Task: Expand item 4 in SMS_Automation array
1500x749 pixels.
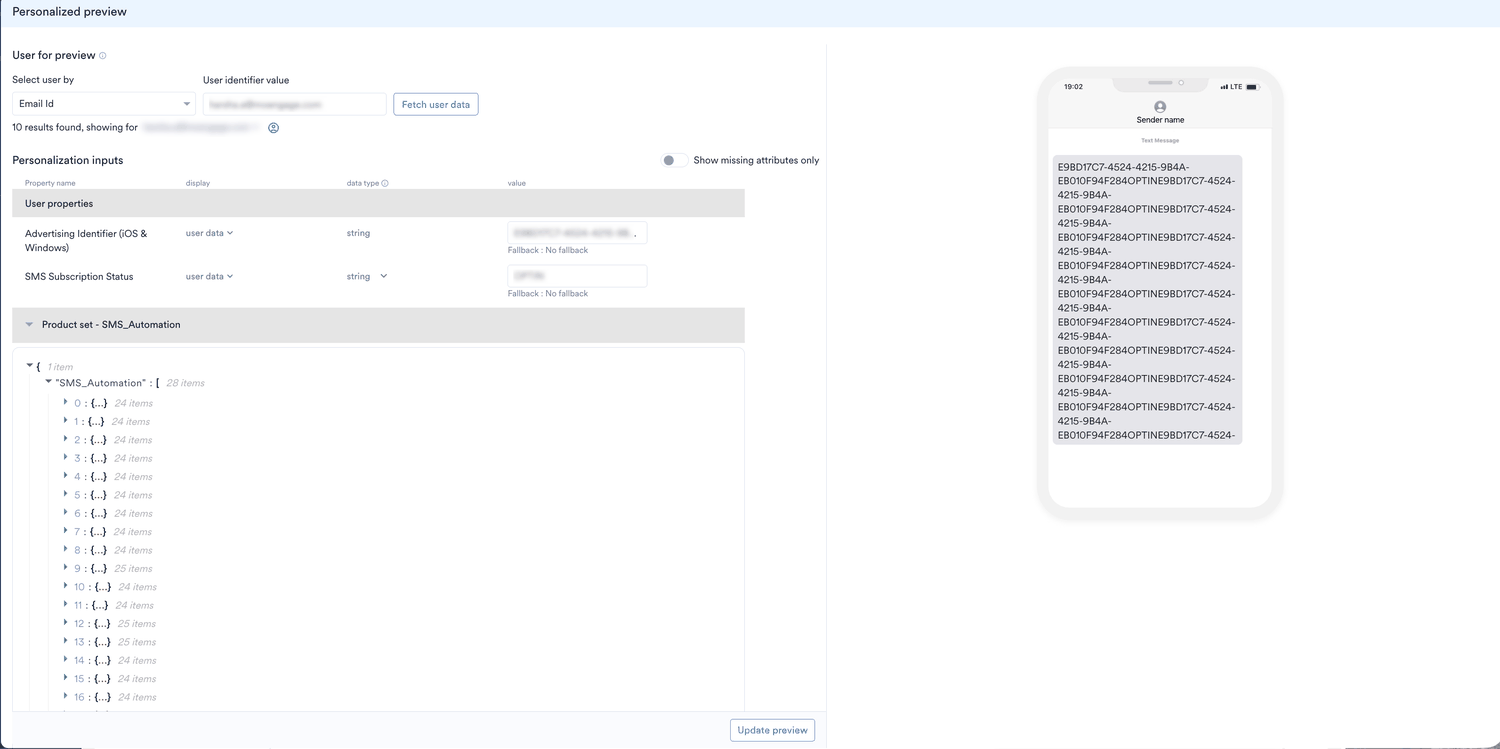Action: [x=66, y=476]
